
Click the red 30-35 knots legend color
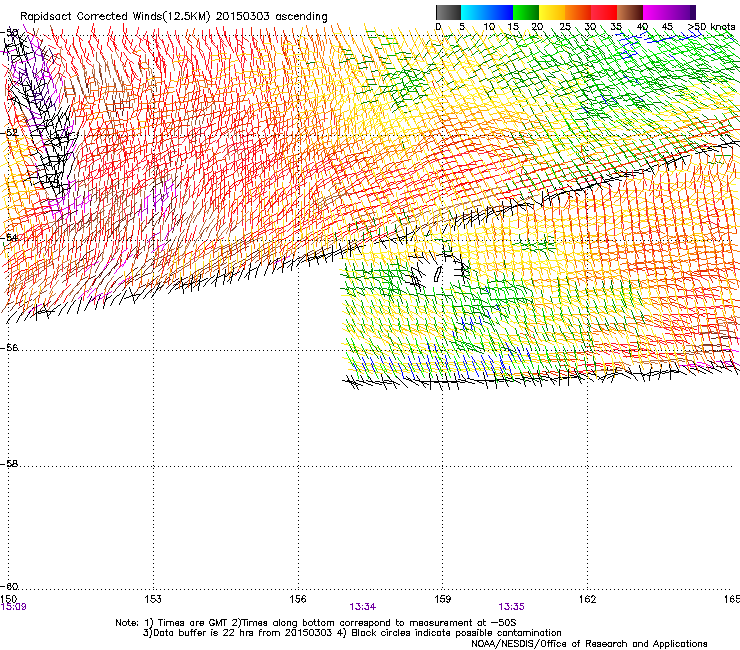pyautogui.click(x=604, y=12)
